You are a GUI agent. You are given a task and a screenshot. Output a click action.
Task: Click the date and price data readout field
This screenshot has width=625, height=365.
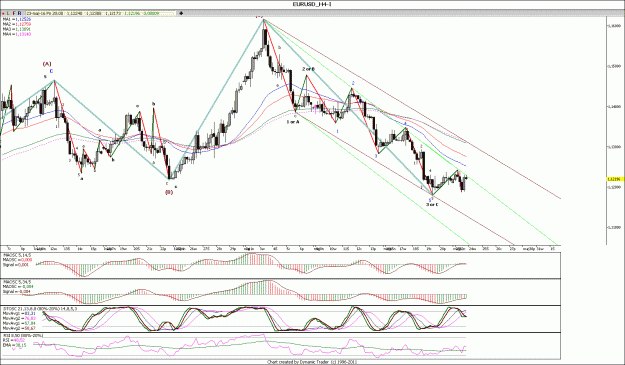click(100, 14)
